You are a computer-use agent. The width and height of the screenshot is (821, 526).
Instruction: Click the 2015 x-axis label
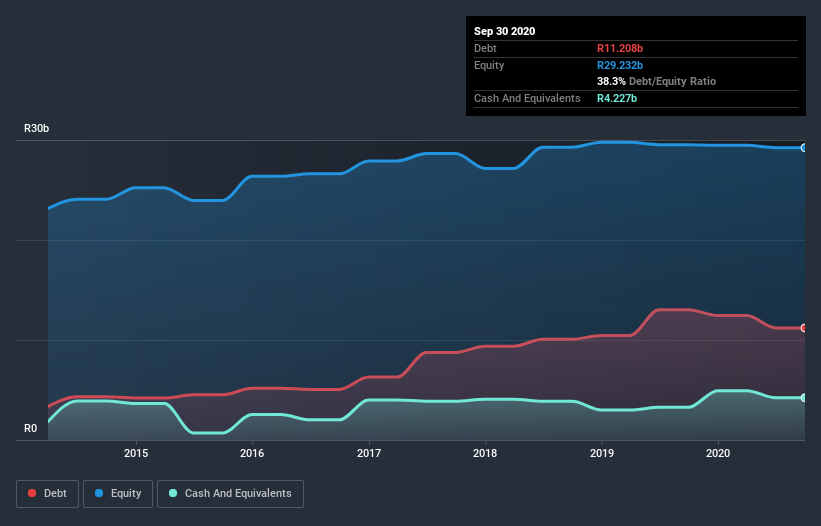point(136,453)
